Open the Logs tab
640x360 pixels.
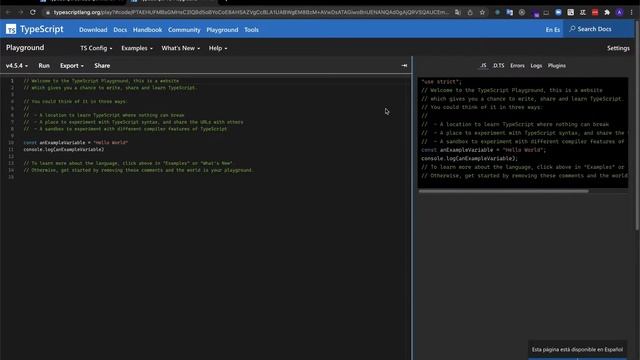tap(536, 66)
